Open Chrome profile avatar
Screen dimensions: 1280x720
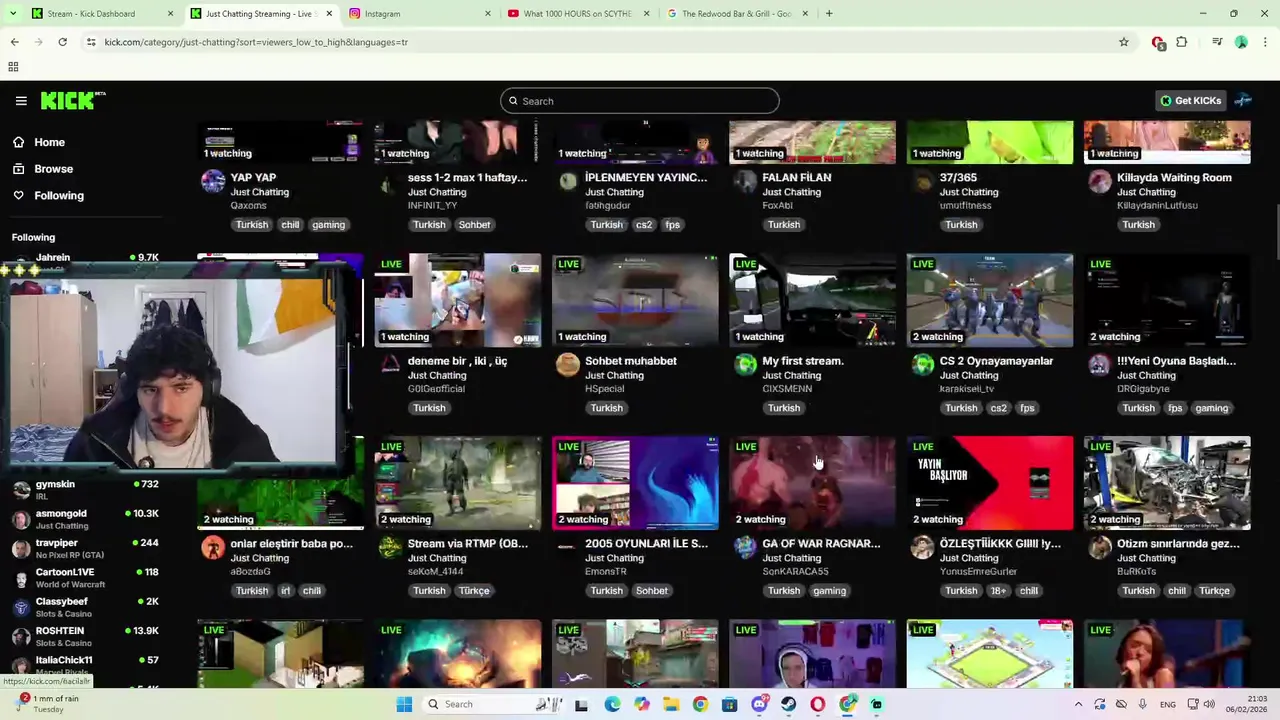point(1241,42)
